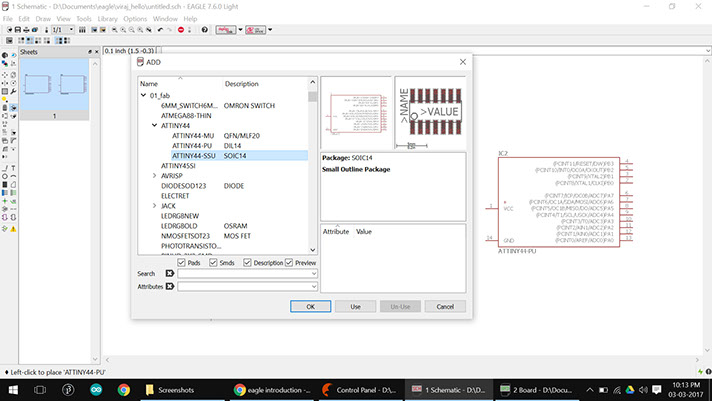Click the Undo arrow icon
This screenshot has width=712, height=401.
coord(160,30)
